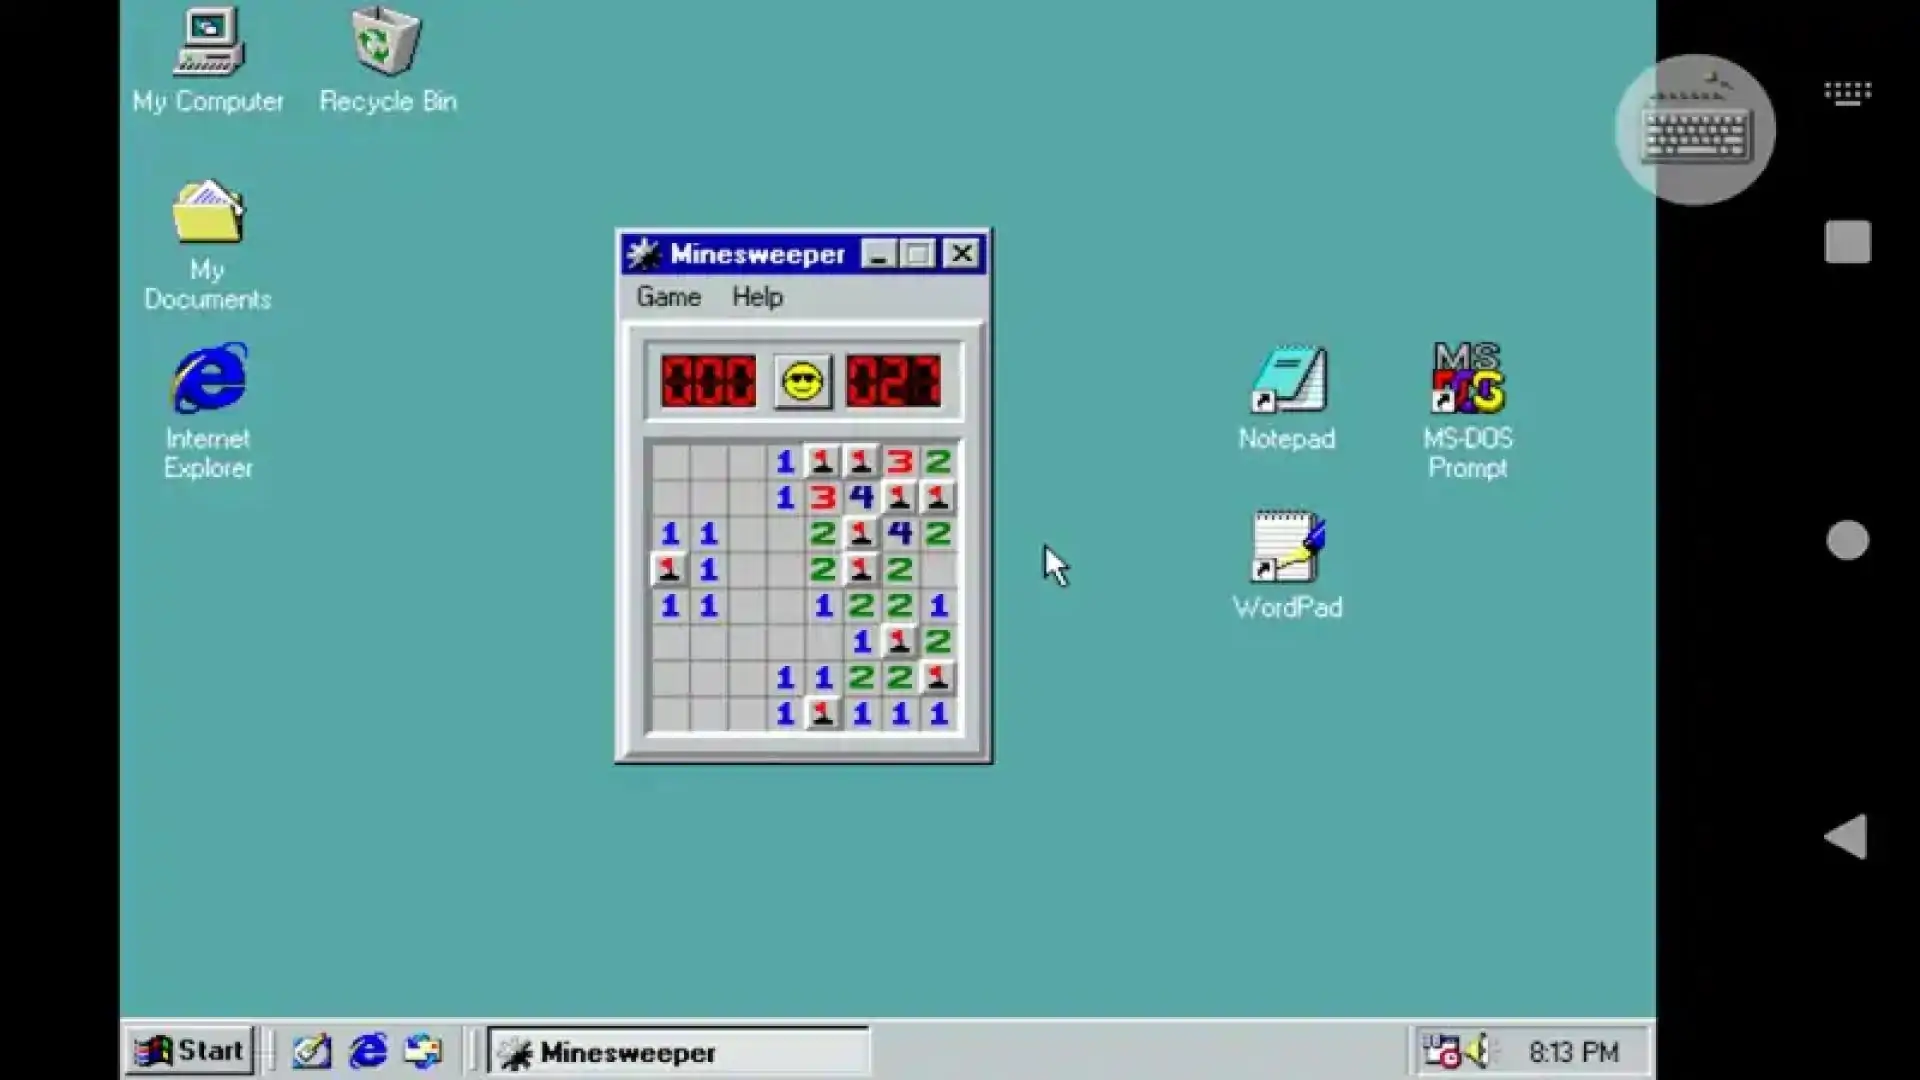Image resolution: width=1920 pixels, height=1080 pixels.
Task: Launch Internet Explorer from the Quick Launch bar
Action: tap(368, 1051)
